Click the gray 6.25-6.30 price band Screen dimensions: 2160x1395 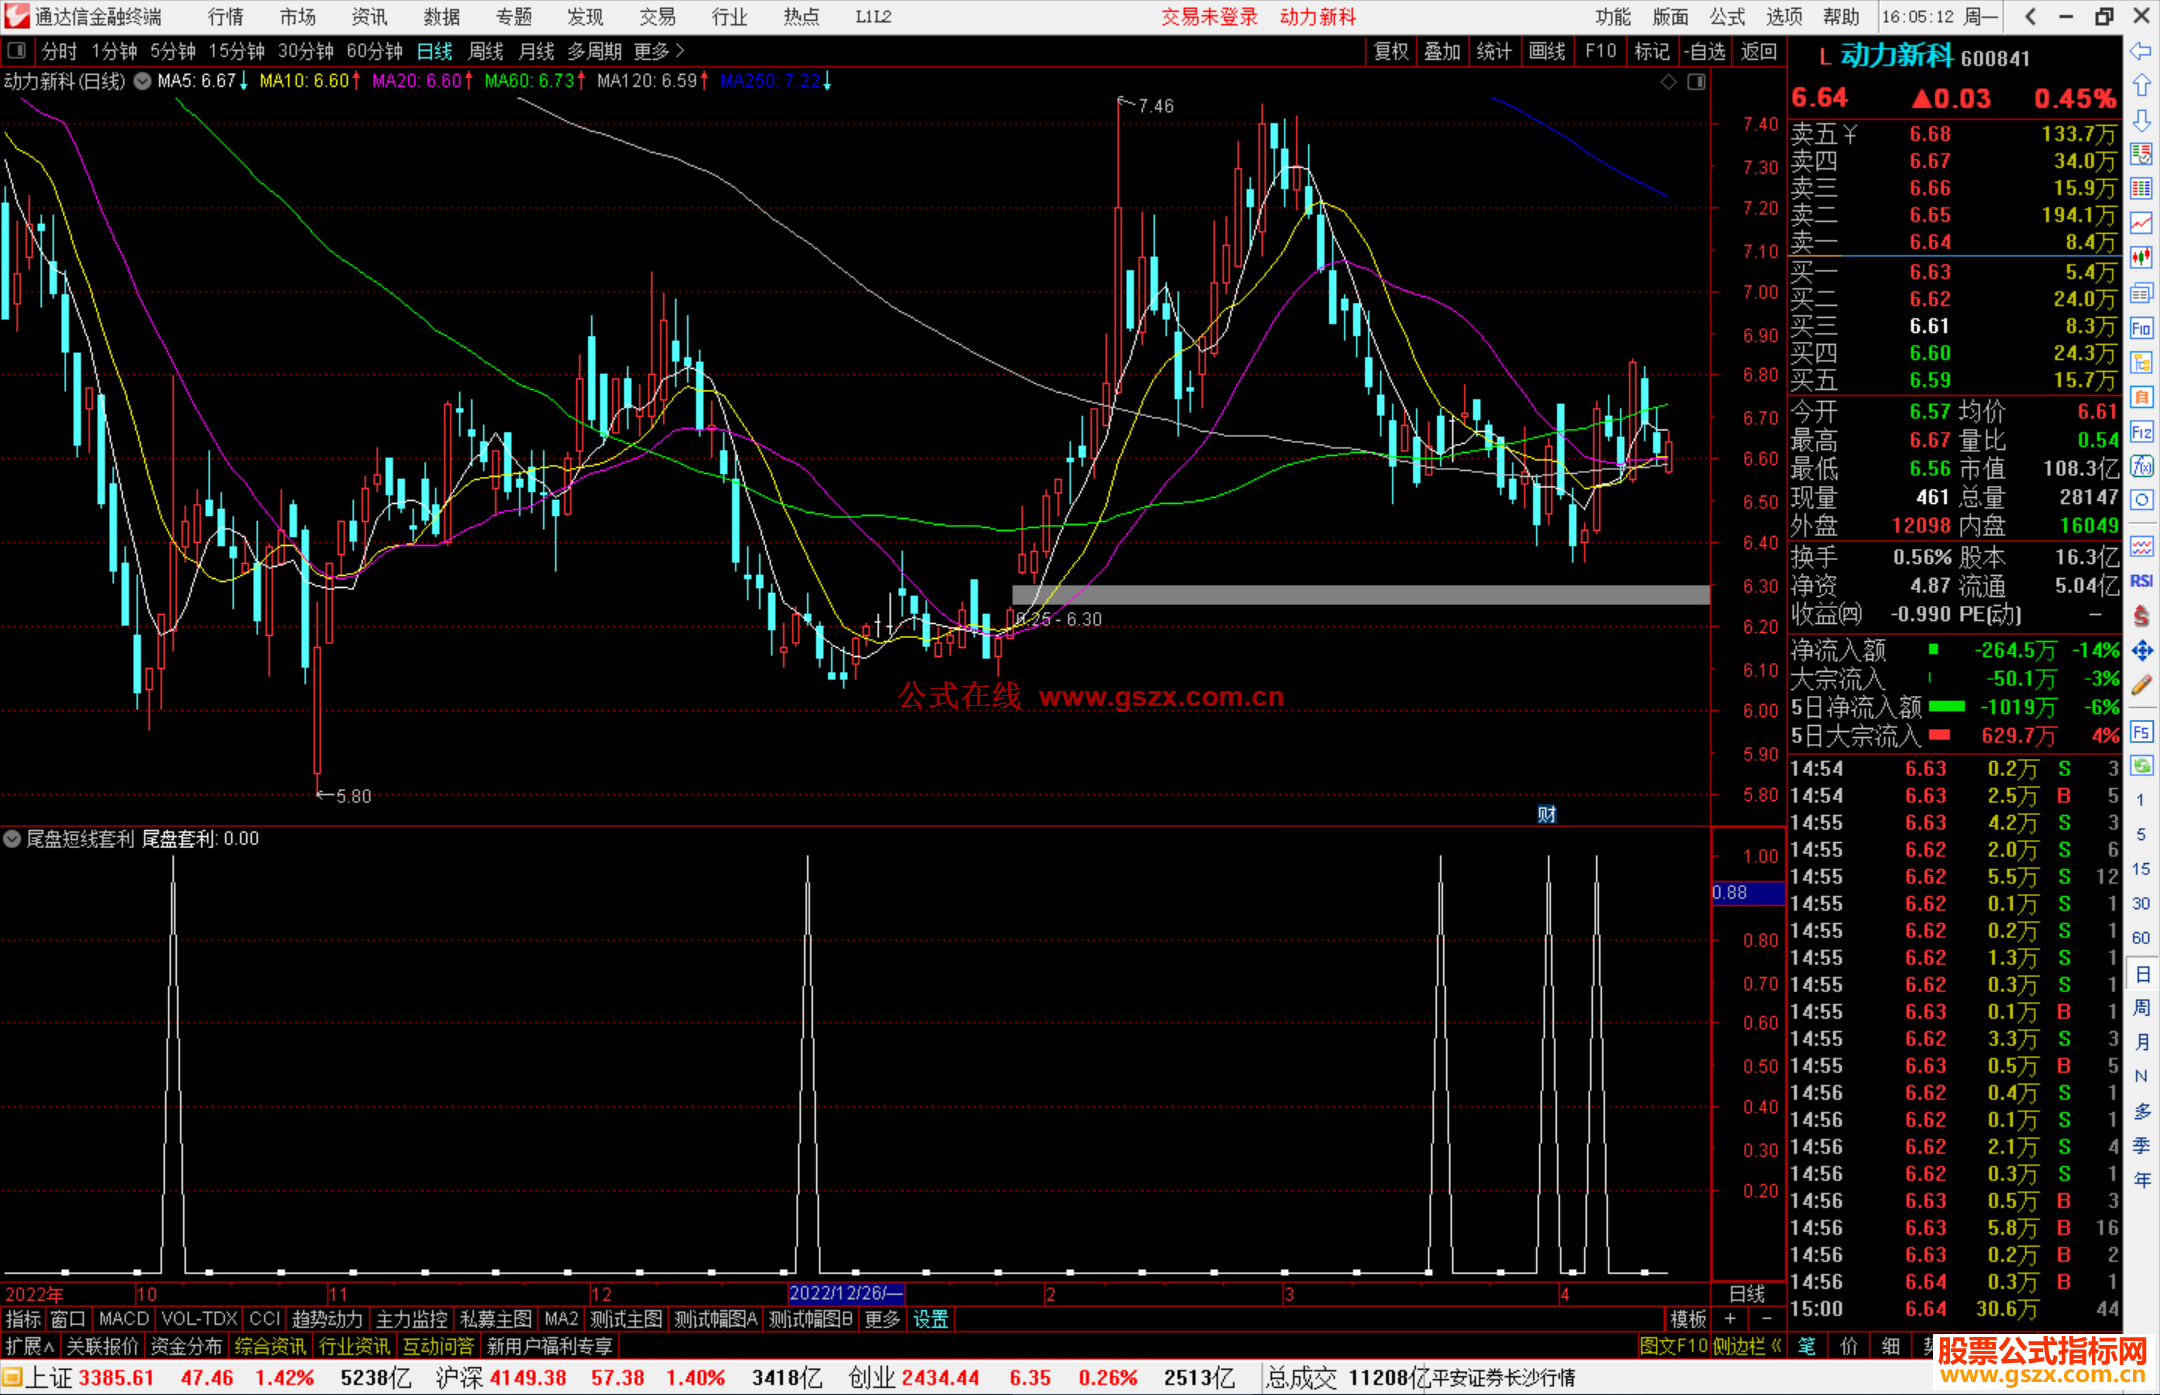click(x=1360, y=595)
